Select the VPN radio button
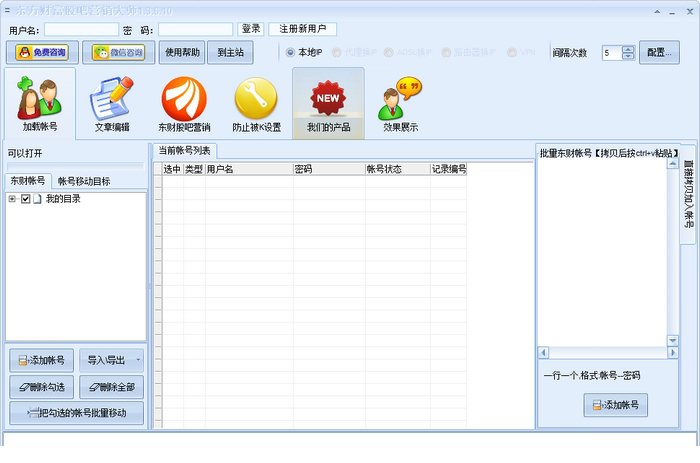The height and width of the screenshot is (463, 700). 512,52
